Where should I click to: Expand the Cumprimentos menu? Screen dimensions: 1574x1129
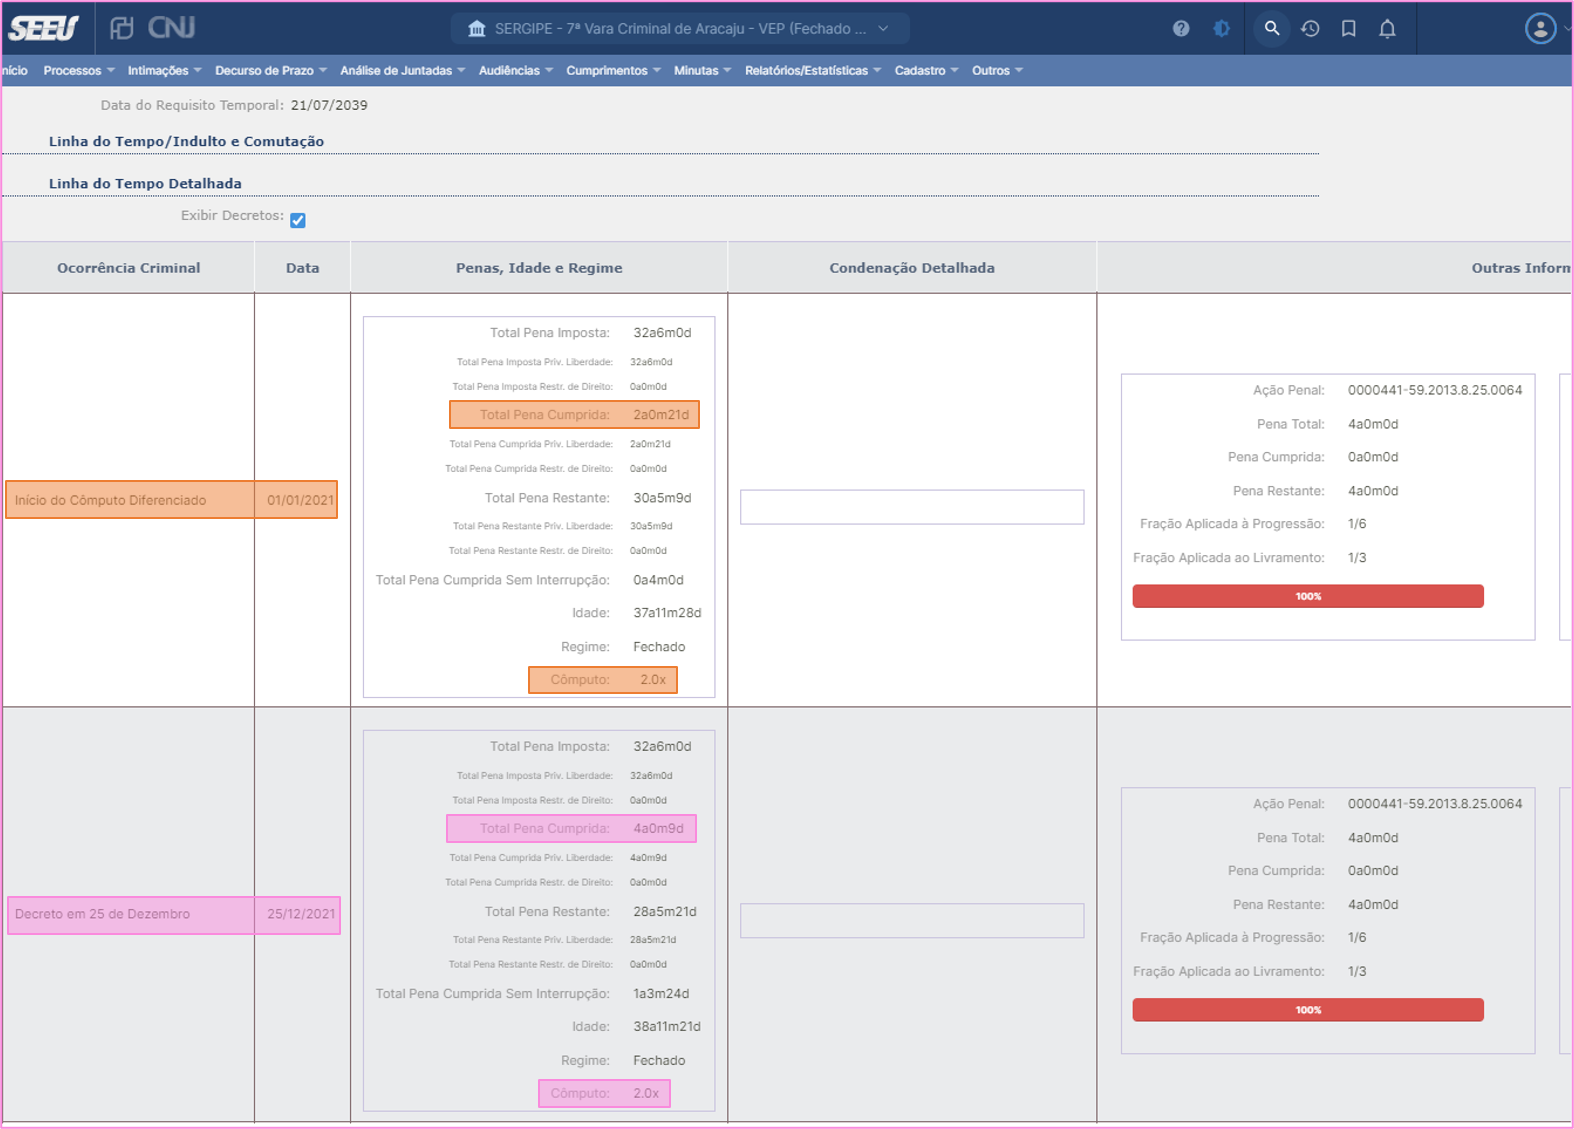pyautogui.click(x=613, y=71)
